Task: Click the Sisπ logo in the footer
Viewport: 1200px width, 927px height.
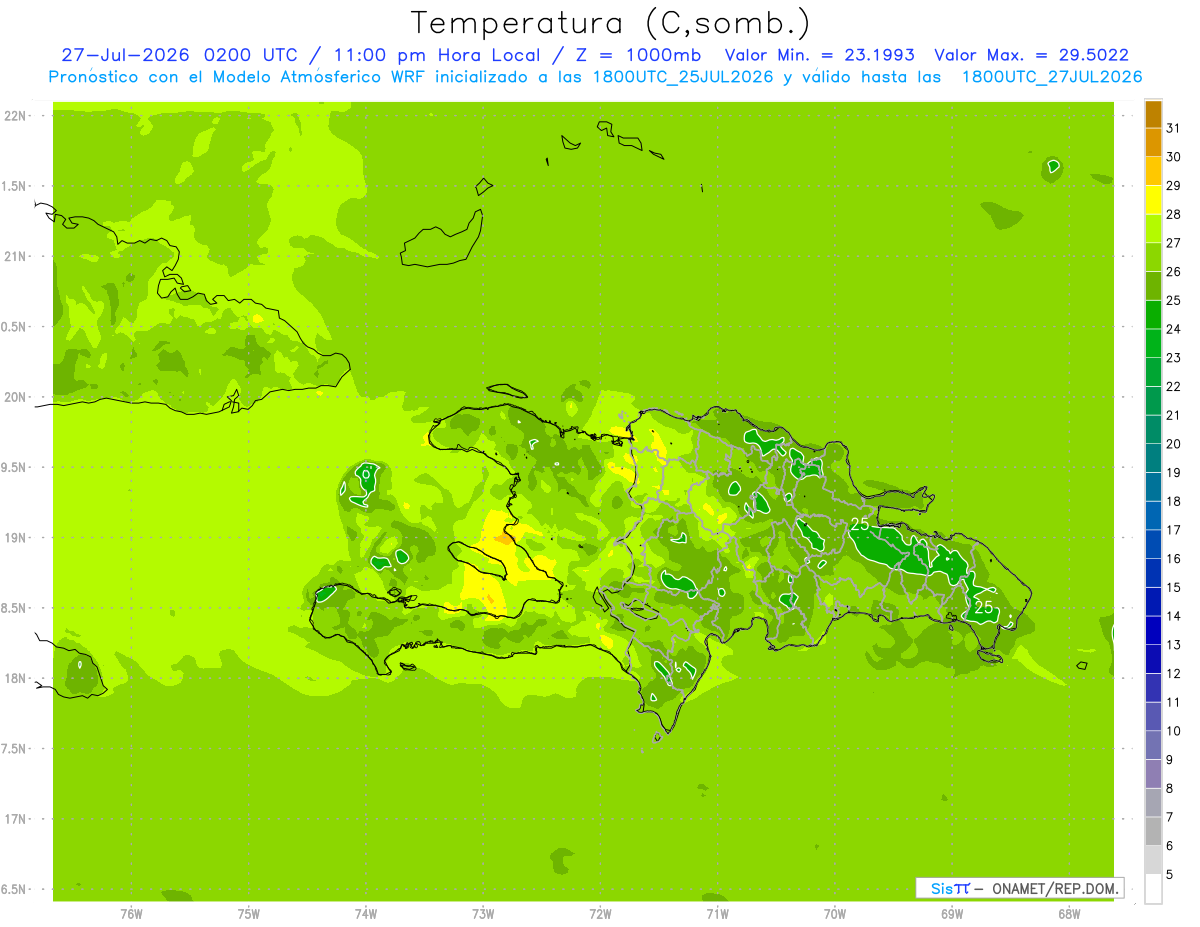Action: [x=950, y=888]
